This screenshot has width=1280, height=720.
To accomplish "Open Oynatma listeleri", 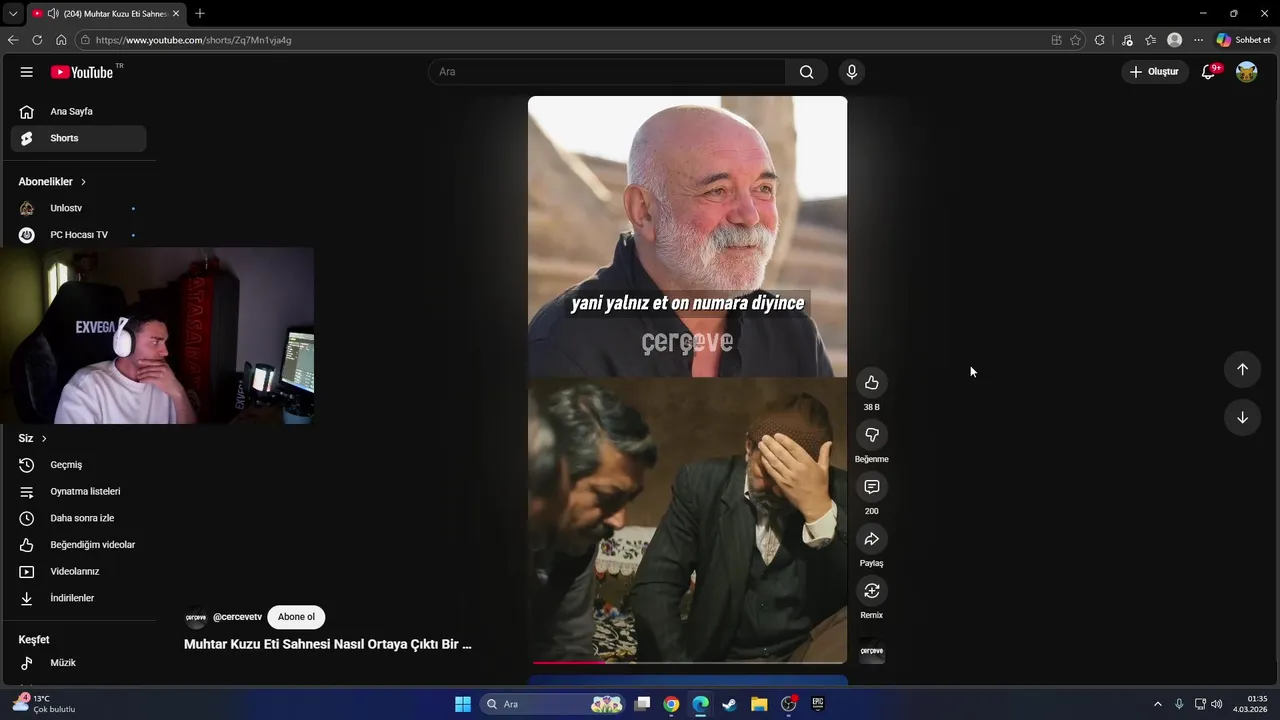I will pos(78,492).
